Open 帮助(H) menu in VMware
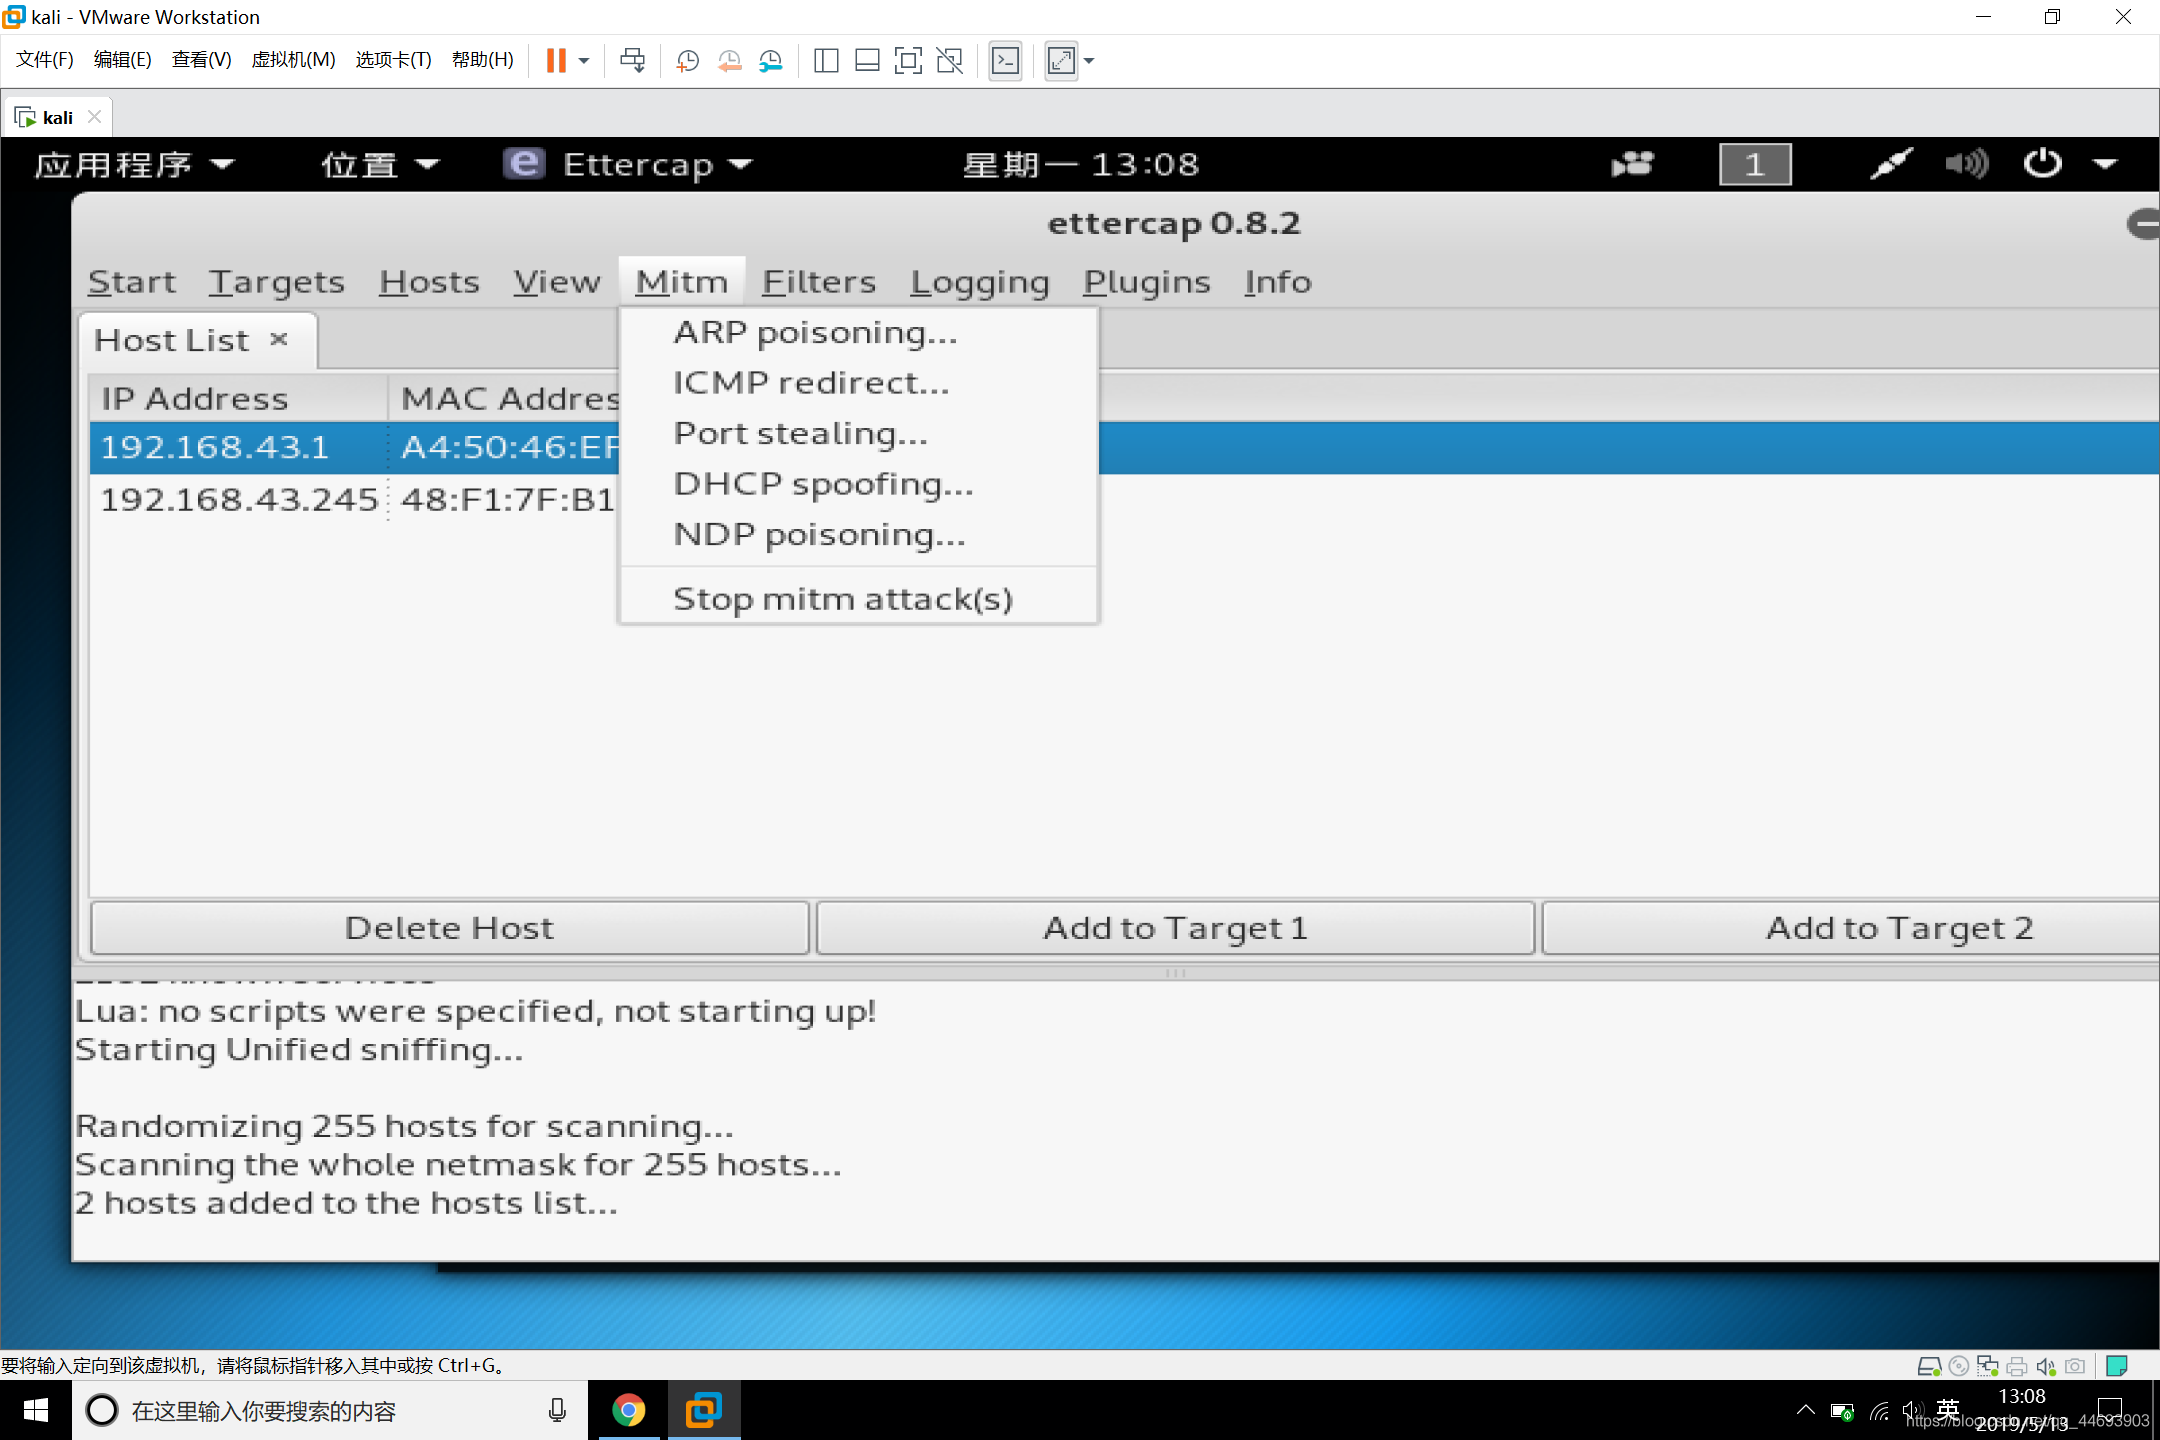2160x1440 pixels. coord(482,59)
